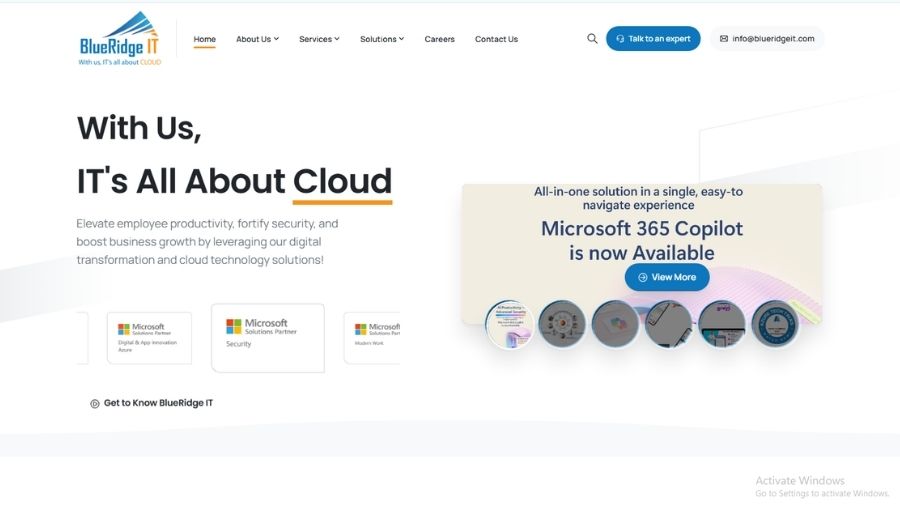Select the Microsoft Security partner badge
This screenshot has height=506, width=900.
pos(267,338)
